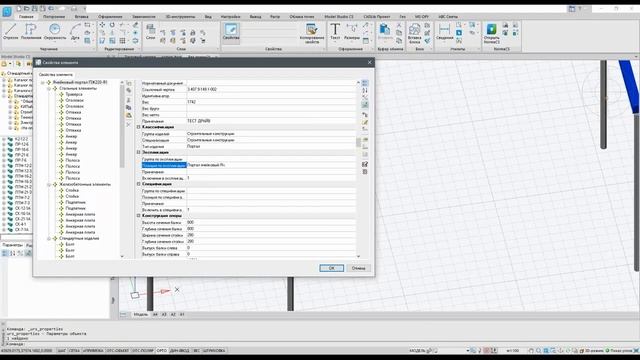Open the Главная ribbon tab

pos(26,17)
